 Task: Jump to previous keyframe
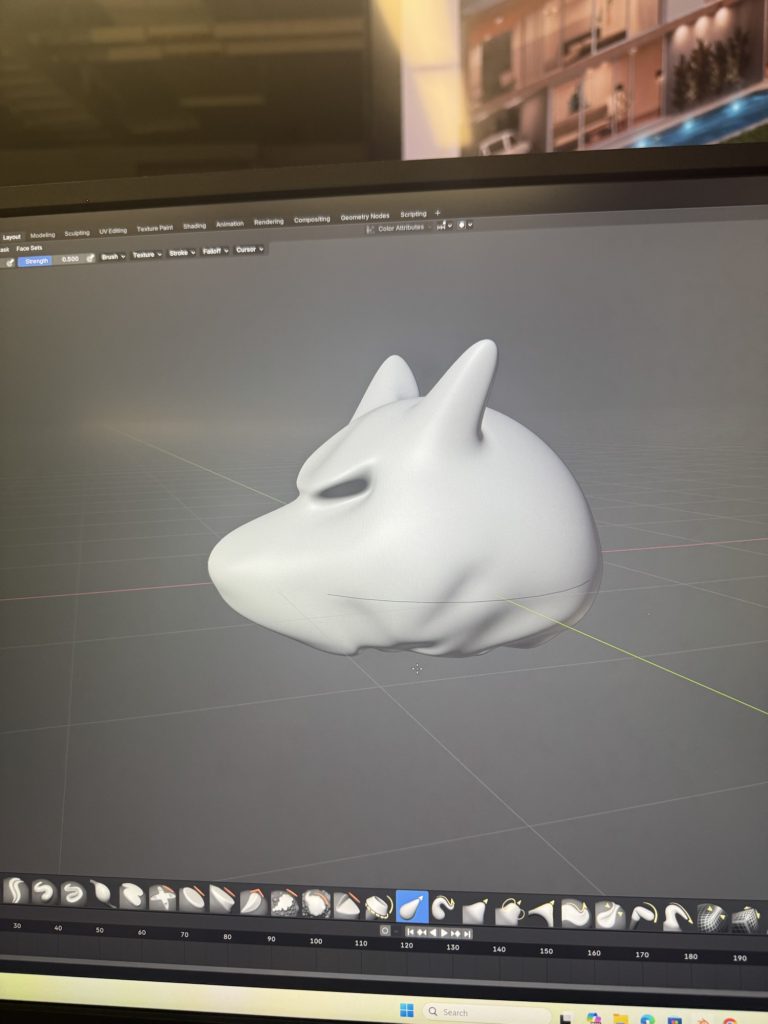[421, 933]
